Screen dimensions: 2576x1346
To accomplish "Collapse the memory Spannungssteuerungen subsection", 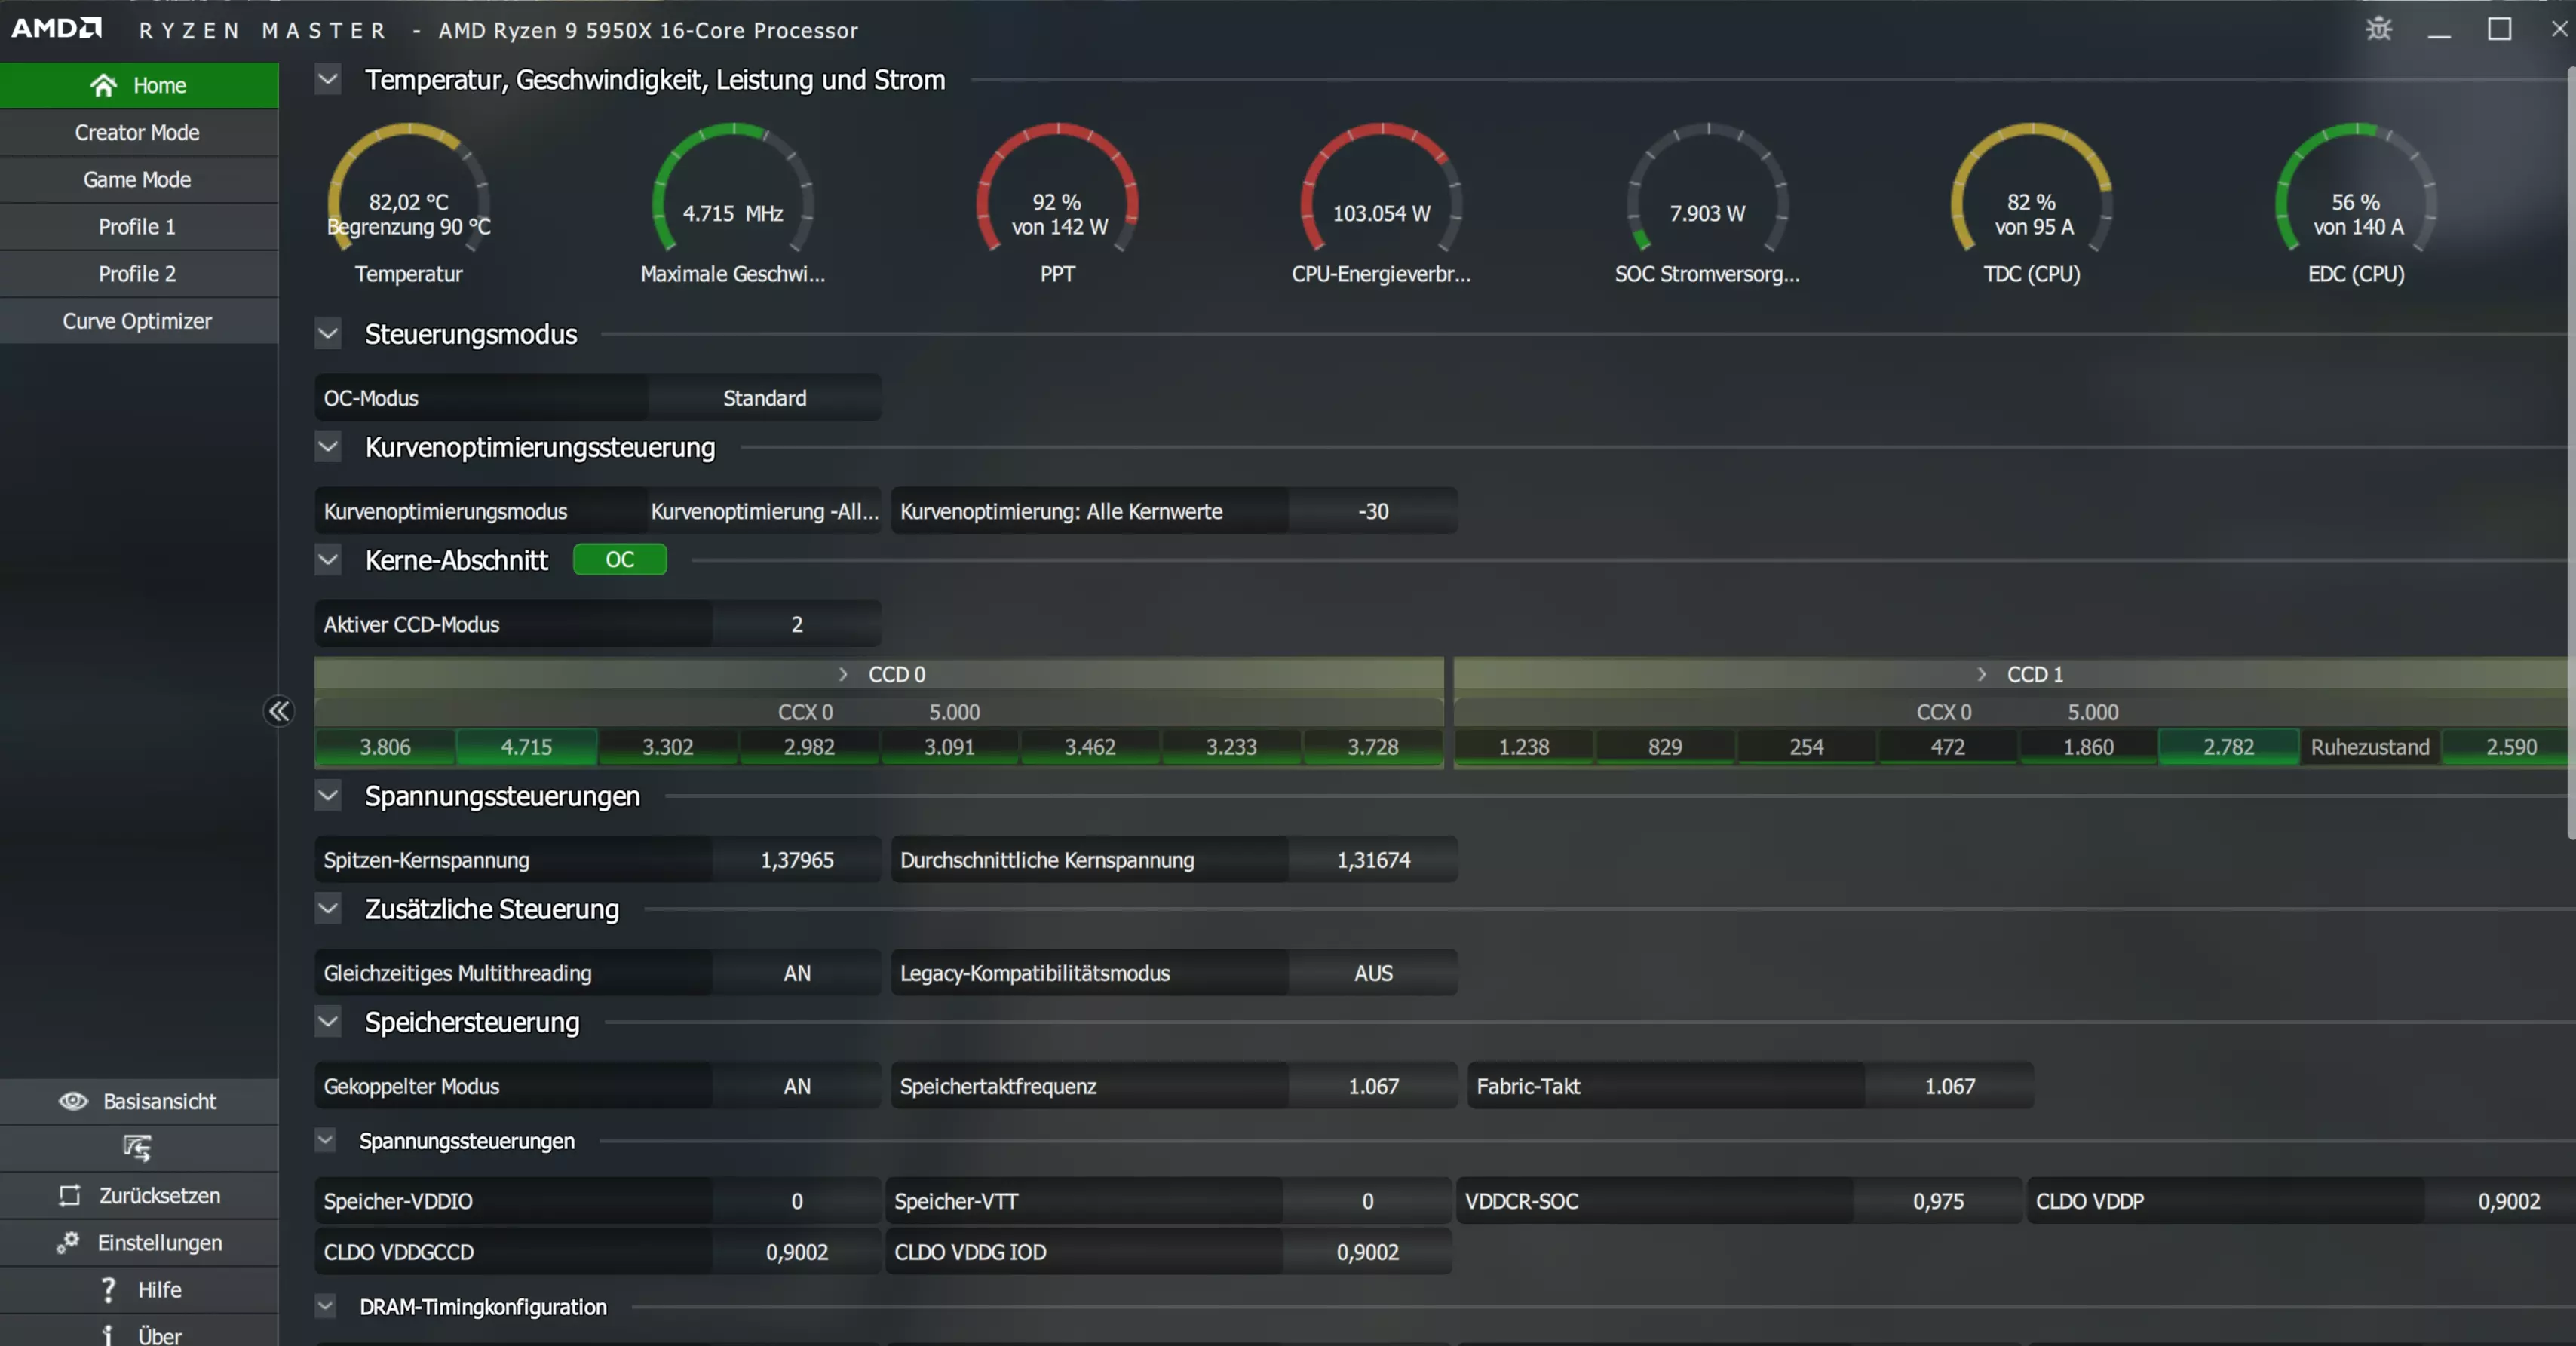I will point(325,1140).
